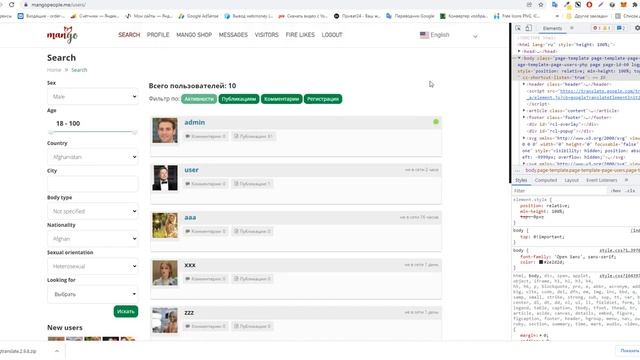Collapse the body node in the Elements tree
The height and width of the screenshot is (360, 640).
pyautogui.click(x=520, y=58)
